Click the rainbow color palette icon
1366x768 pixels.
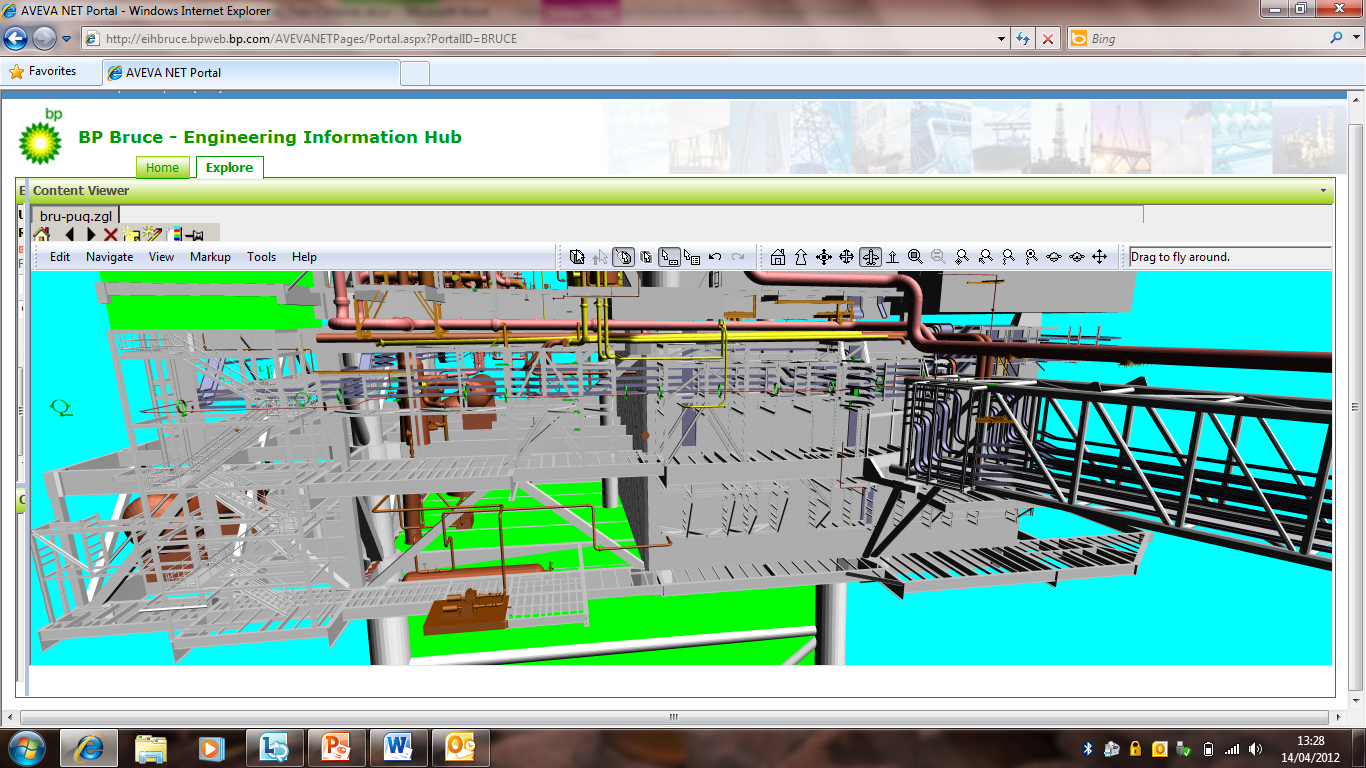tap(175, 235)
